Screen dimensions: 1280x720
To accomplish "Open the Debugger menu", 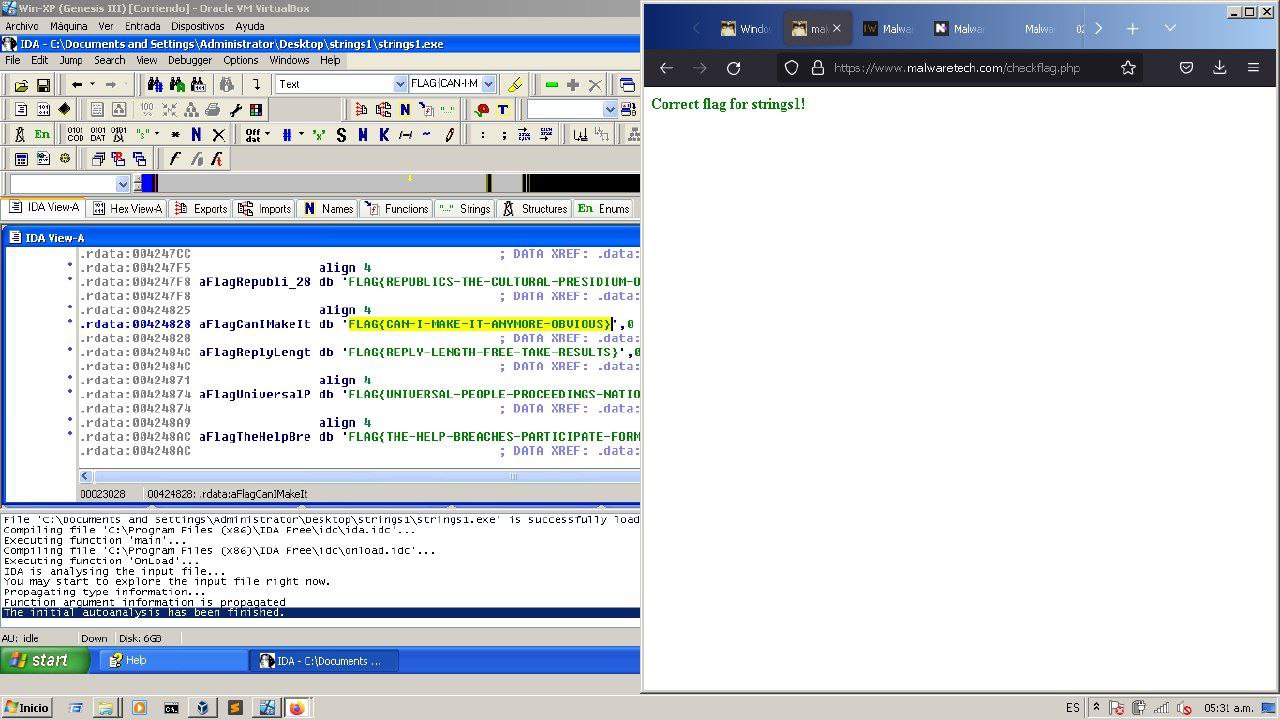I will pyautogui.click(x=189, y=60).
